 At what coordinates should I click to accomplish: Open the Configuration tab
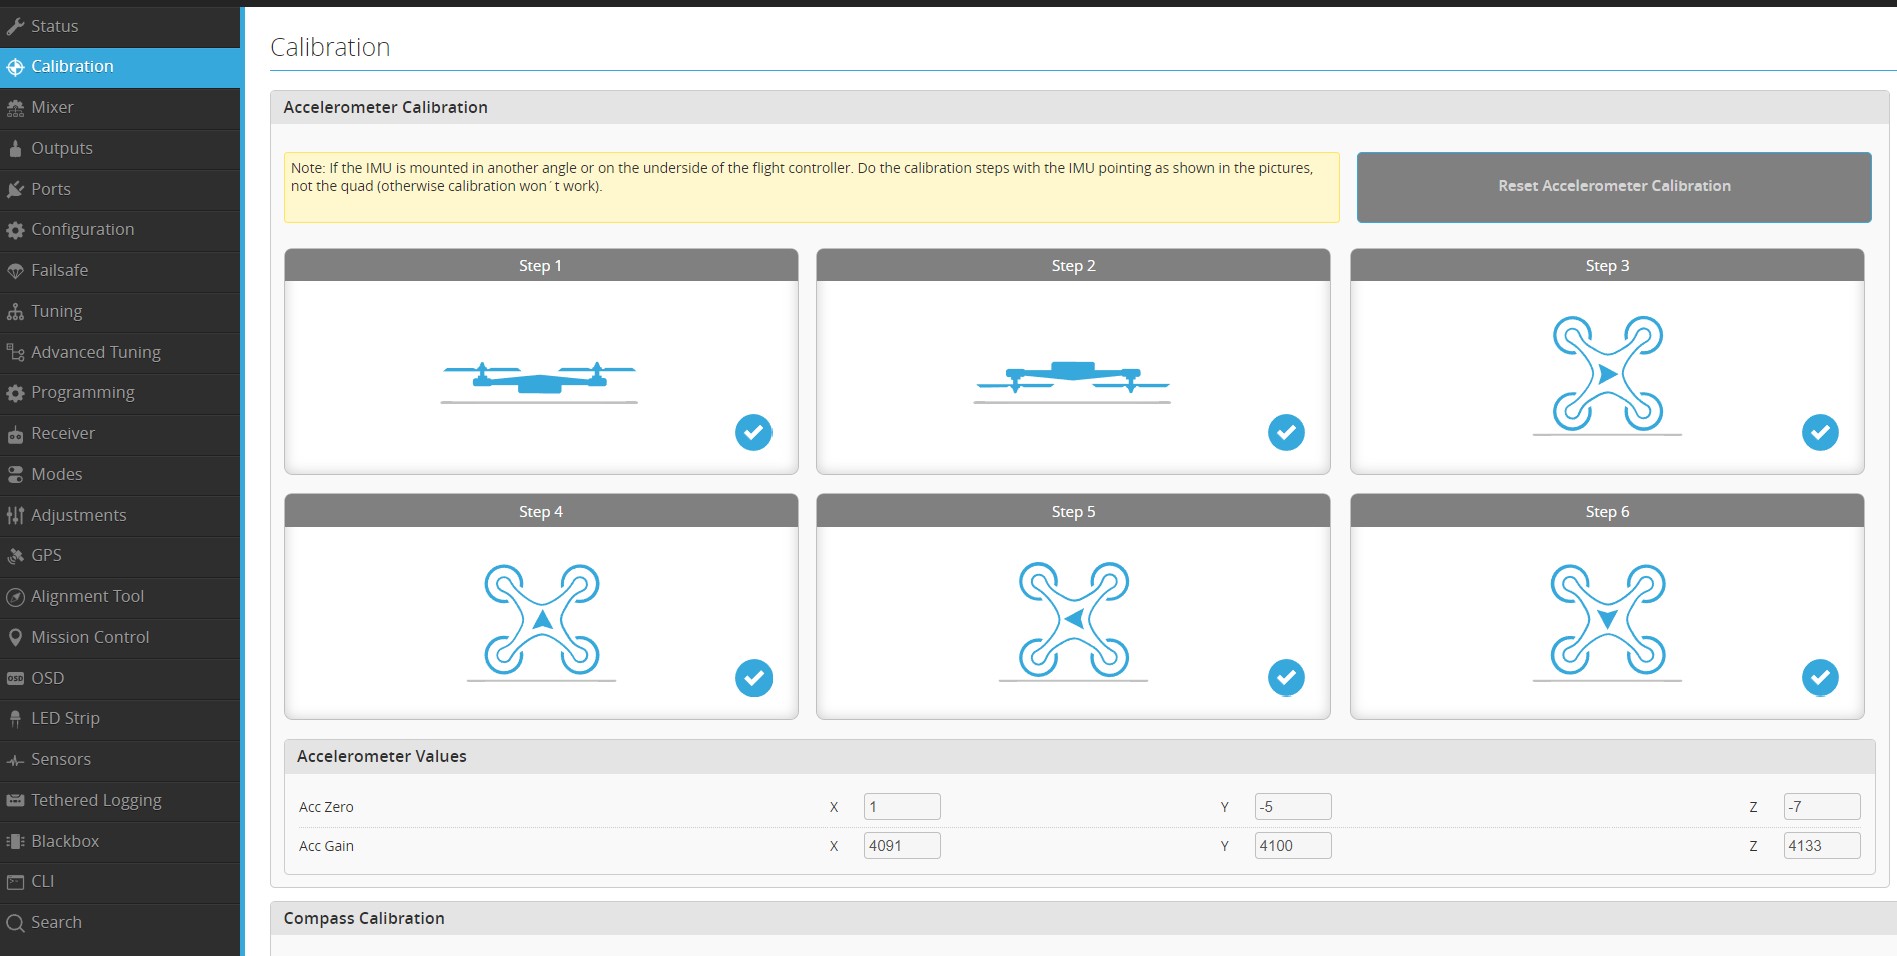pyautogui.click(x=82, y=229)
